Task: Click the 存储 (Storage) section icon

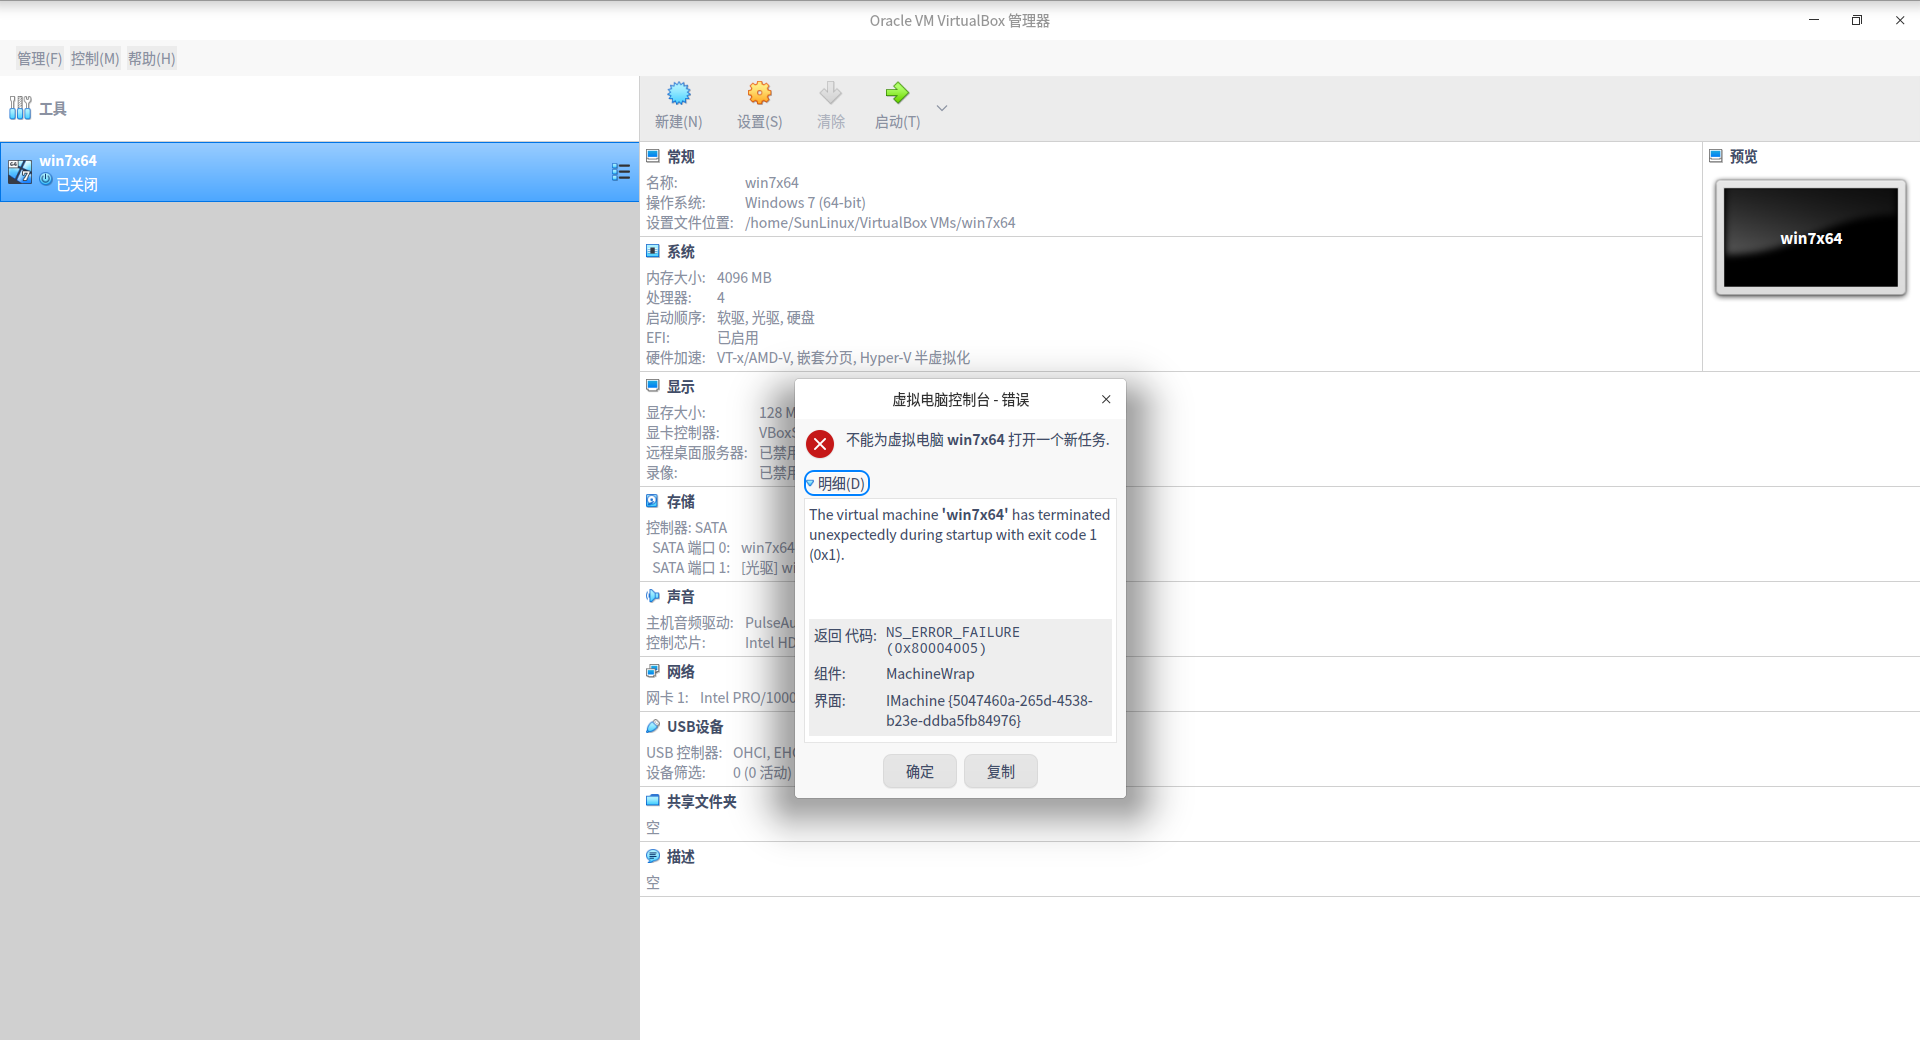Action: pyautogui.click(x=653, y=501)
